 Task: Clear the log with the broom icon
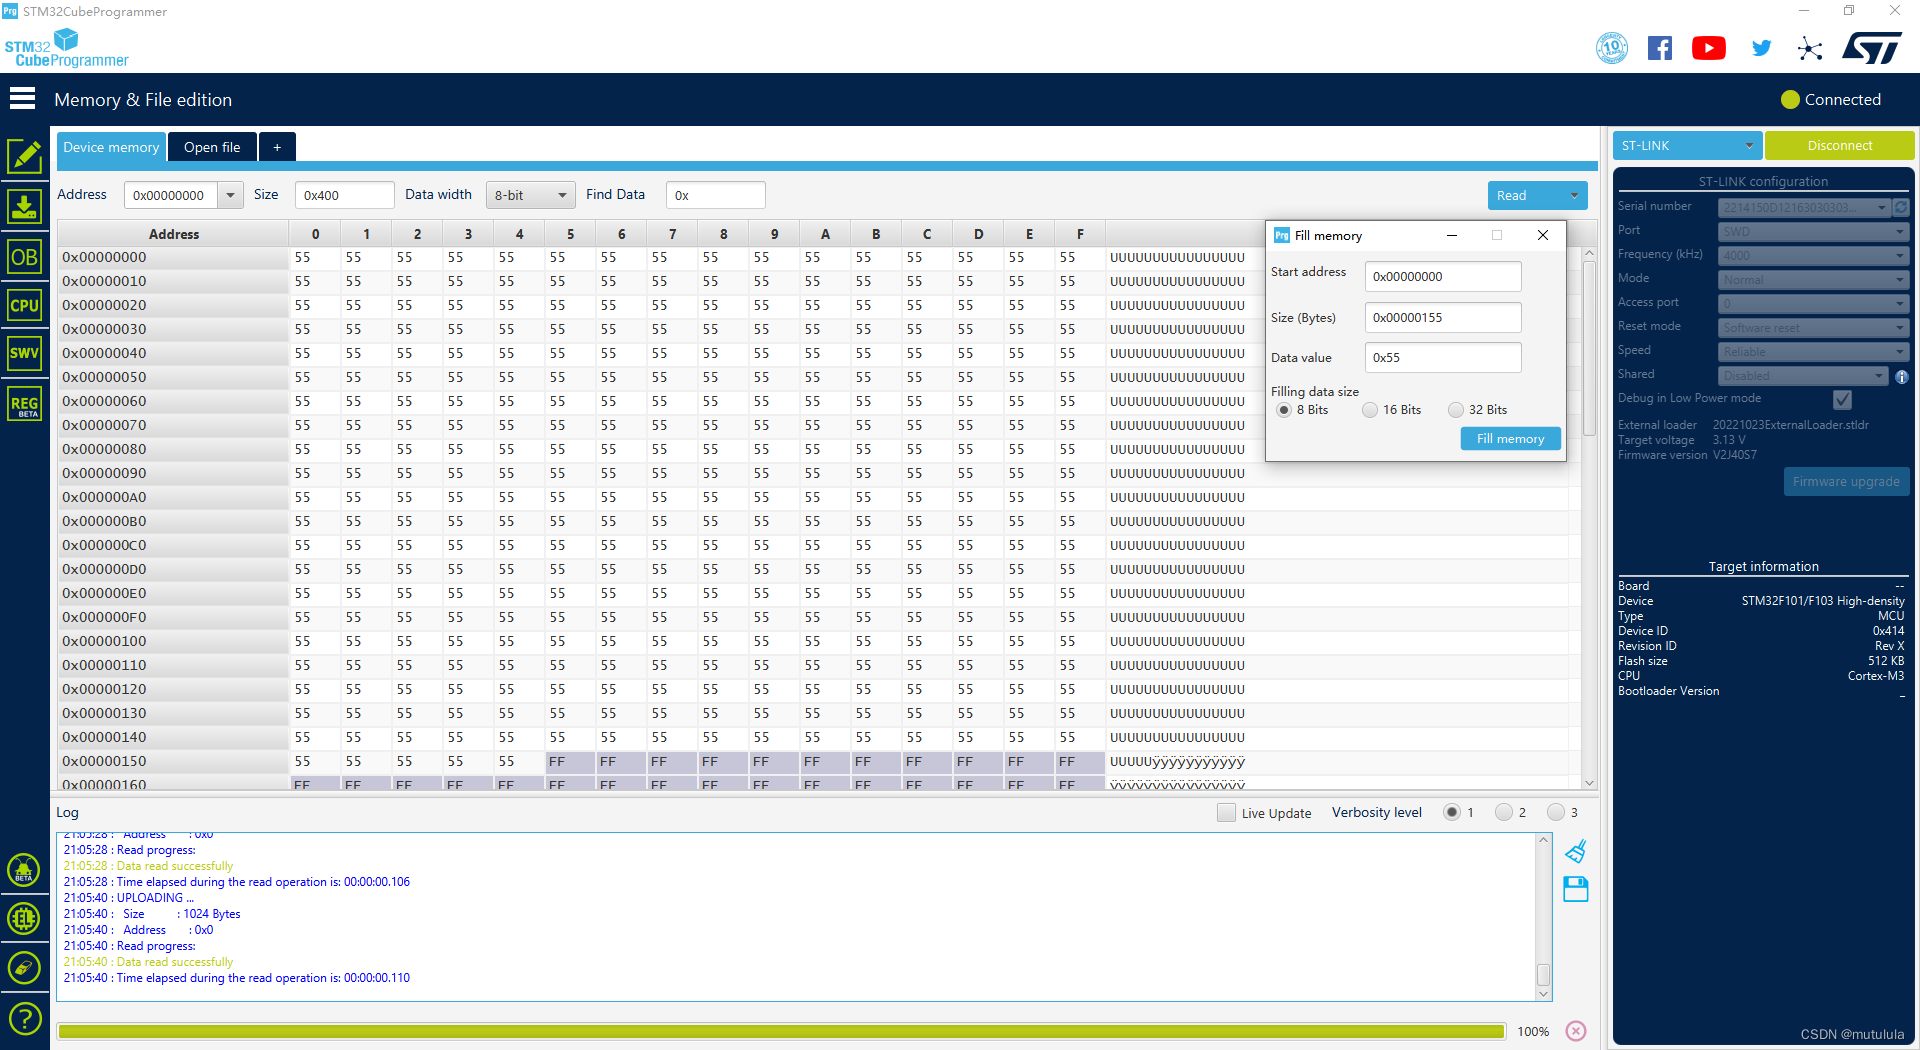point(1576,851)
